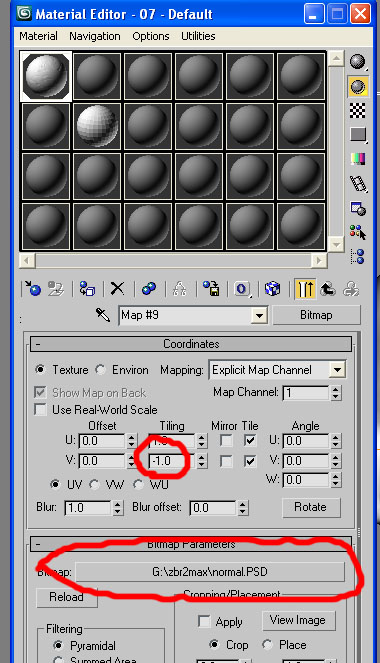Toggle Show End Result icon
The height and width of the screenshot is (663, 380).
point(305,289)
